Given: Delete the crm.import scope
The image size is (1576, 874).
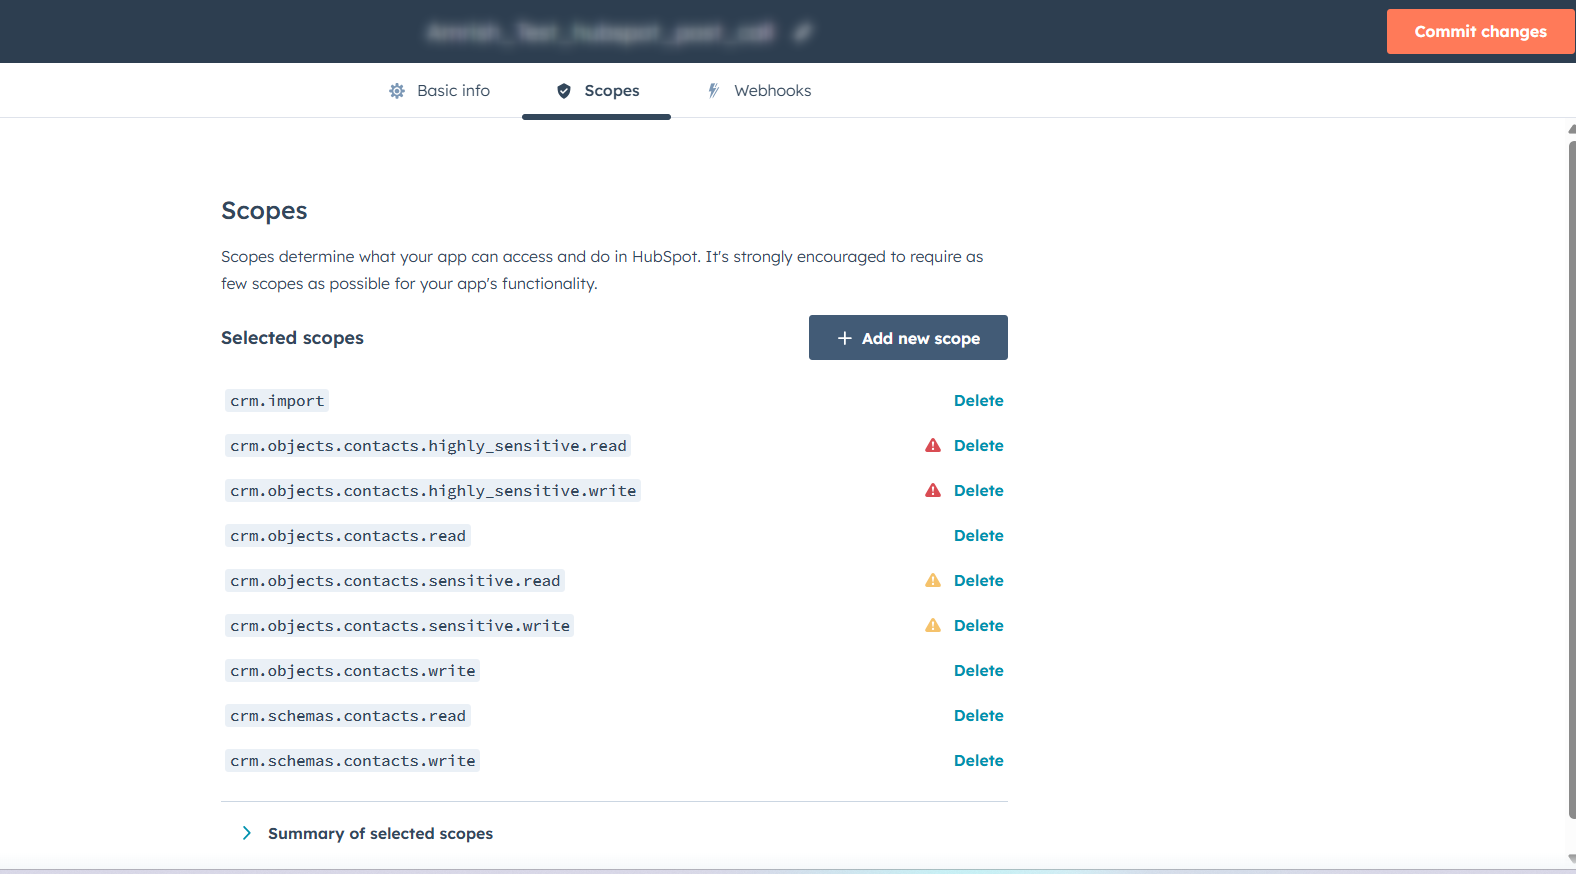Looking at the screenshot, I should 978,401.
